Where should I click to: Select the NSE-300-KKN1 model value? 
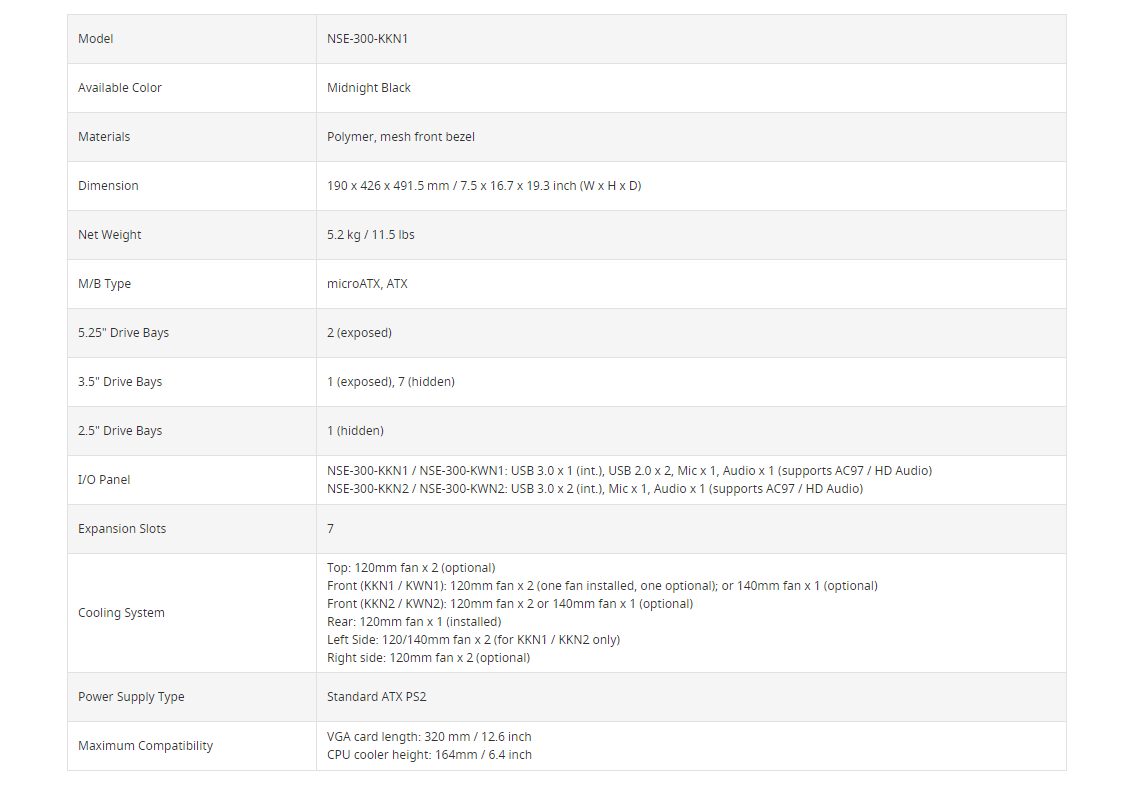point(367,39)
